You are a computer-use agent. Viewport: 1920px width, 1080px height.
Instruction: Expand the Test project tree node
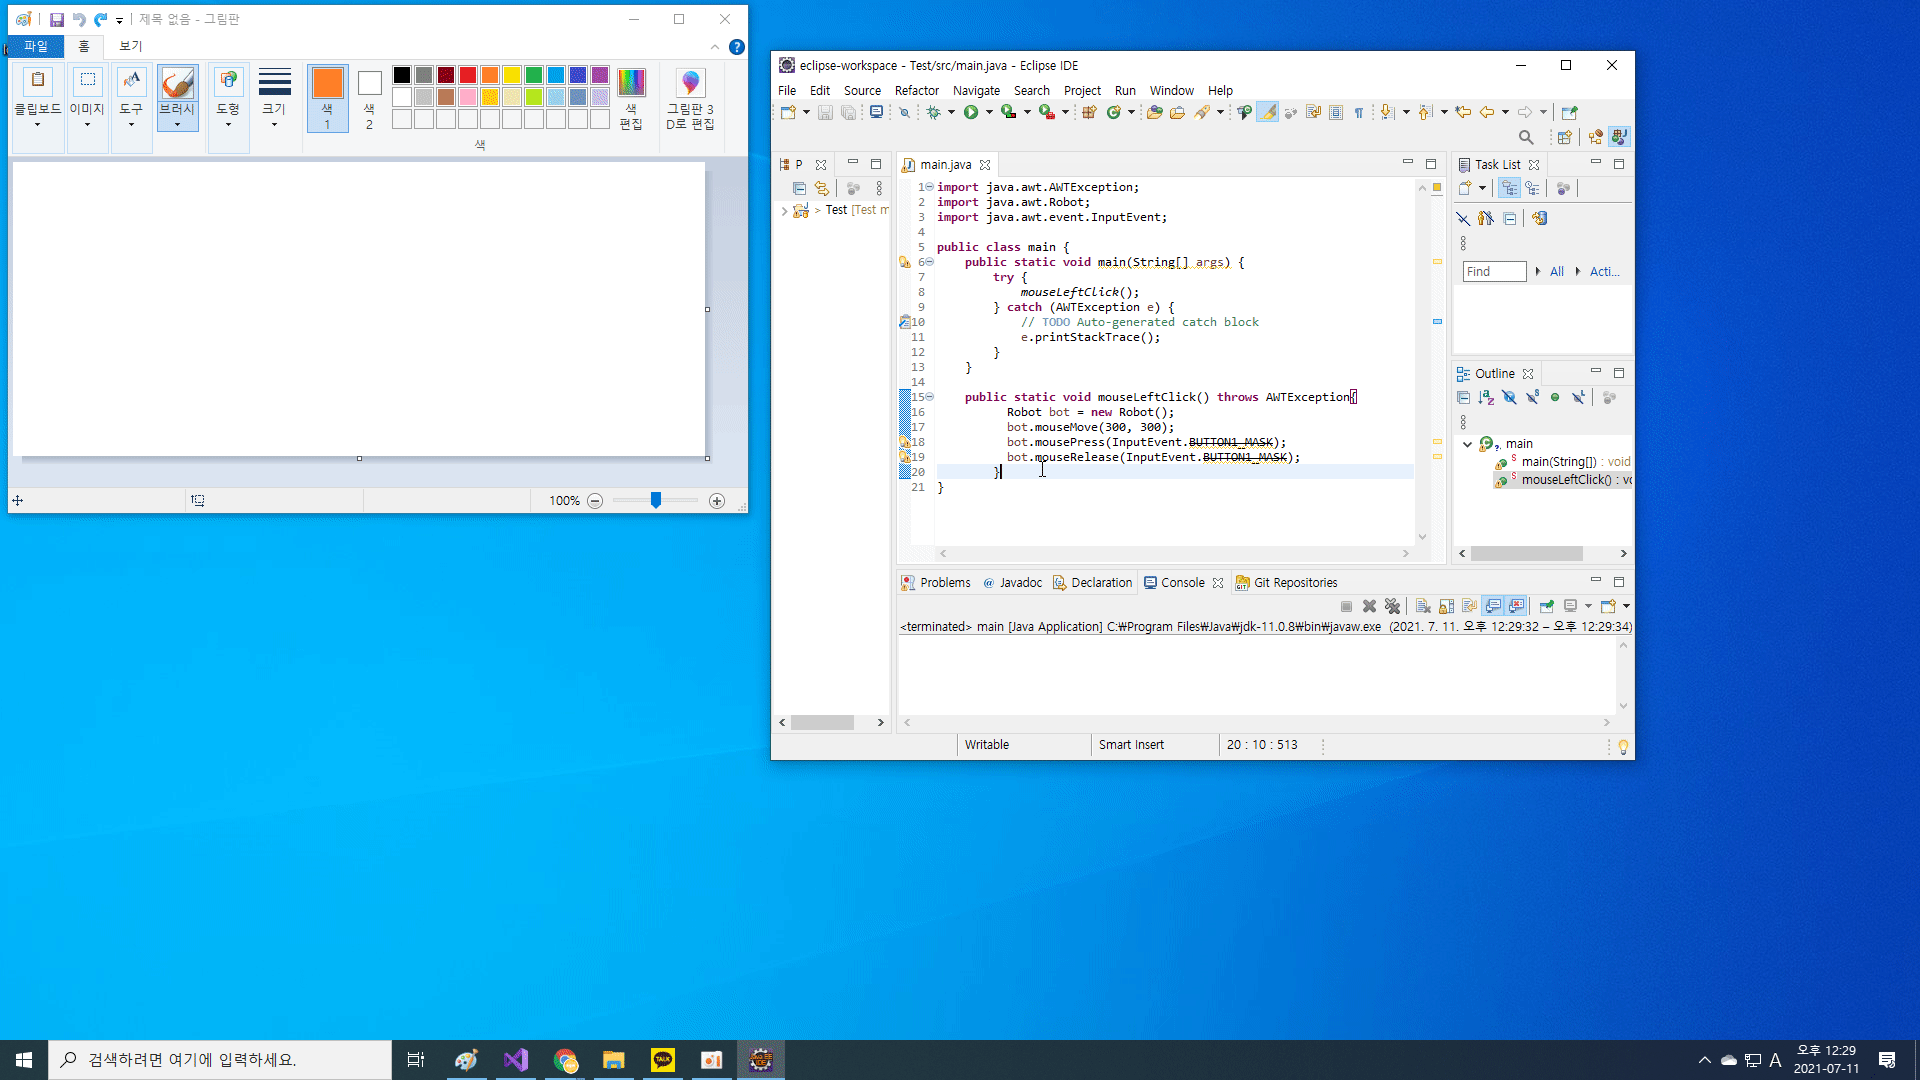click(784, 210)
